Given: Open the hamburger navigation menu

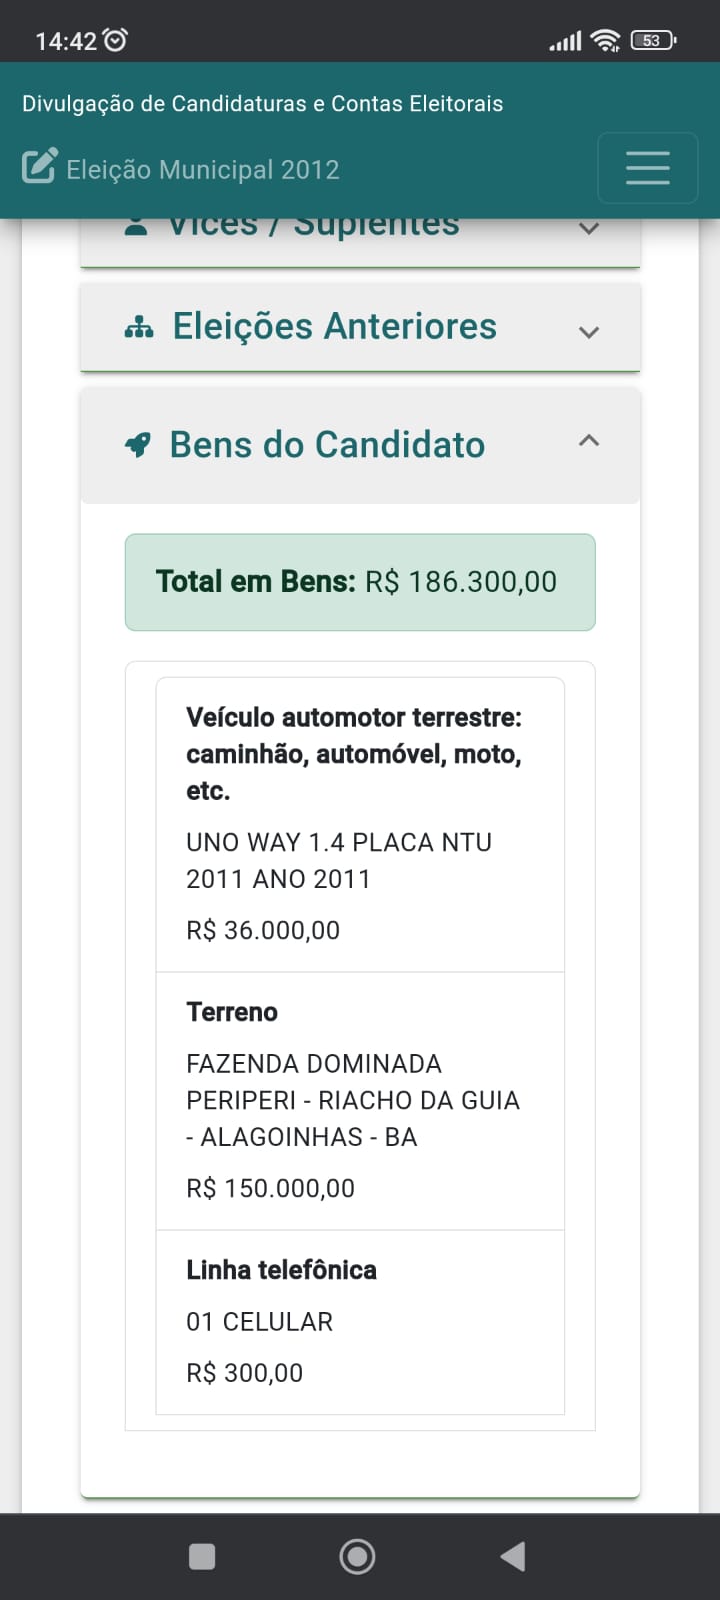Looking at the screenshot, I should (647, 168).
